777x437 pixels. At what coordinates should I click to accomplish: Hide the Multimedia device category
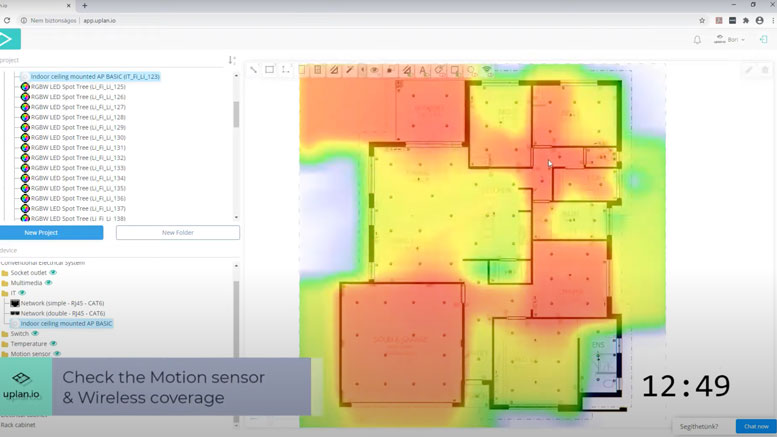(x=48, y=283)
